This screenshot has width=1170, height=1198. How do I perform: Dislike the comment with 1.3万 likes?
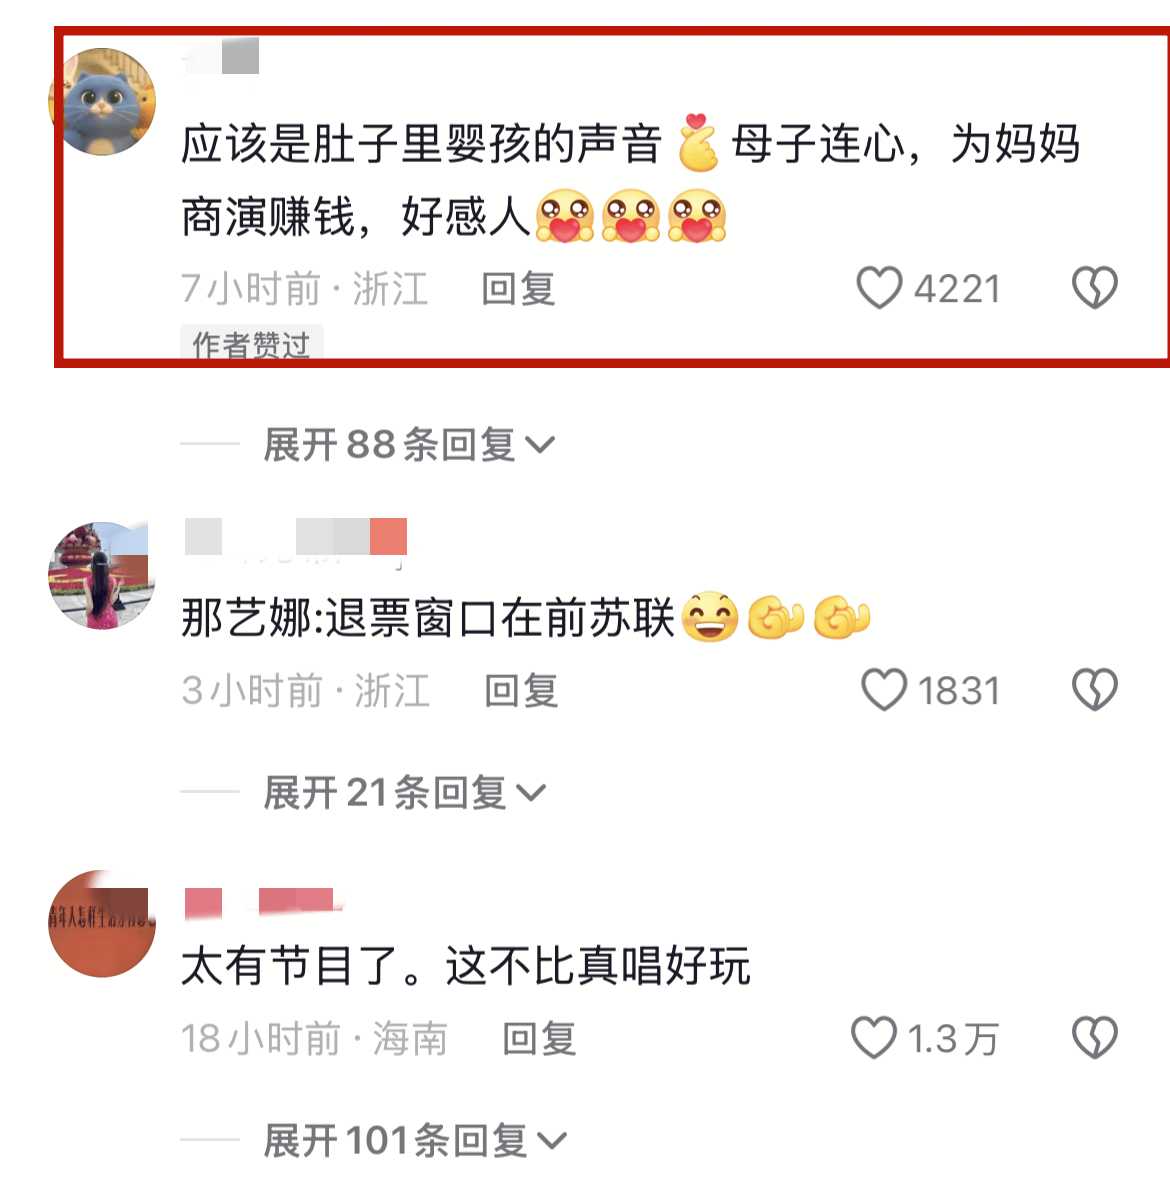pyautogui.click(x=1094, y=1038)
